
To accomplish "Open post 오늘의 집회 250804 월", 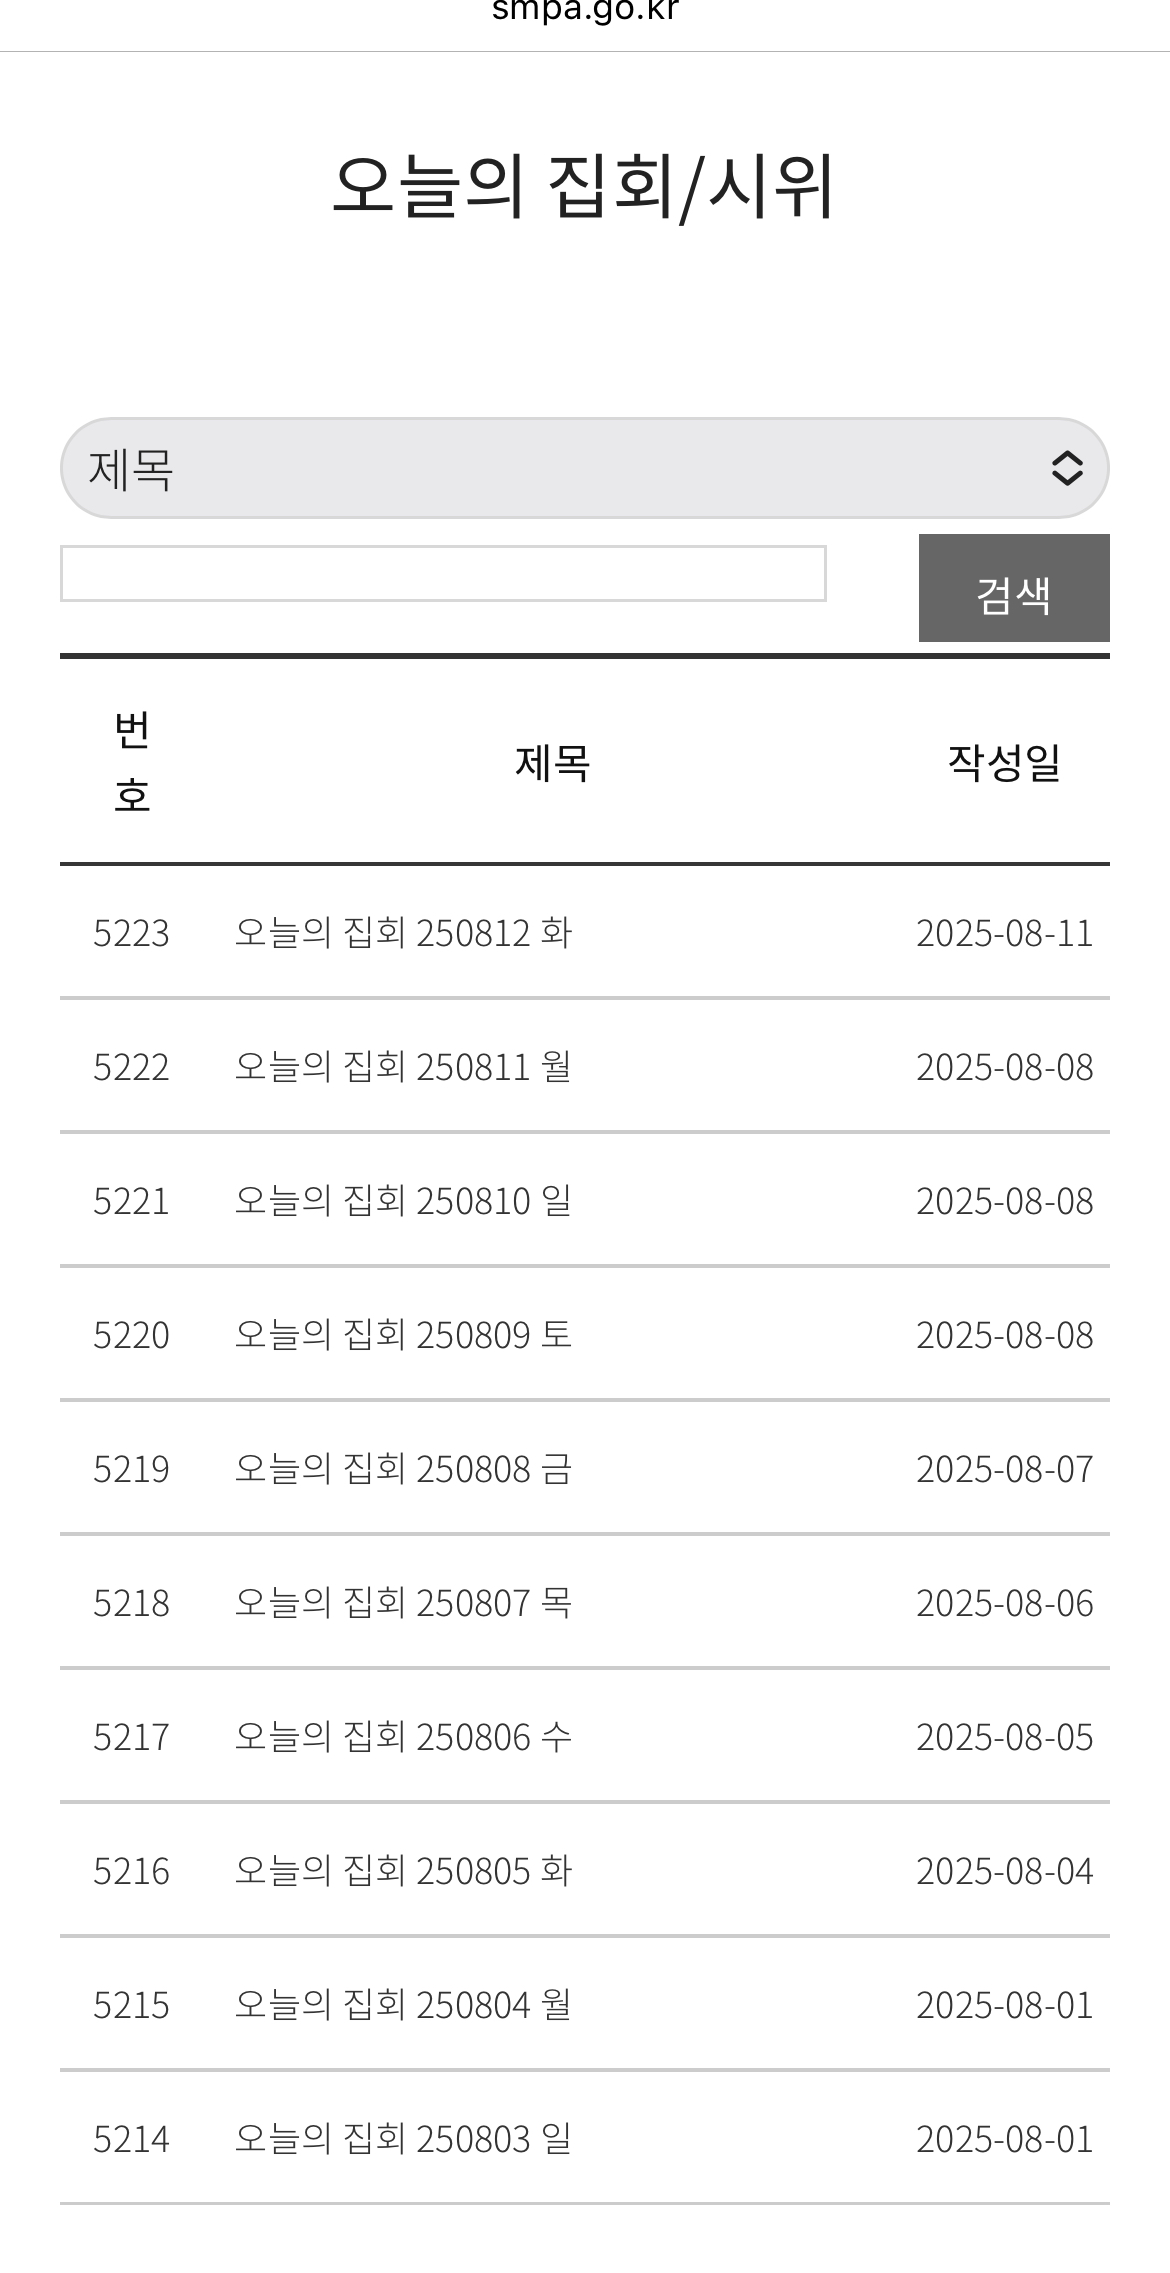I will click(x=403, y=2005).
